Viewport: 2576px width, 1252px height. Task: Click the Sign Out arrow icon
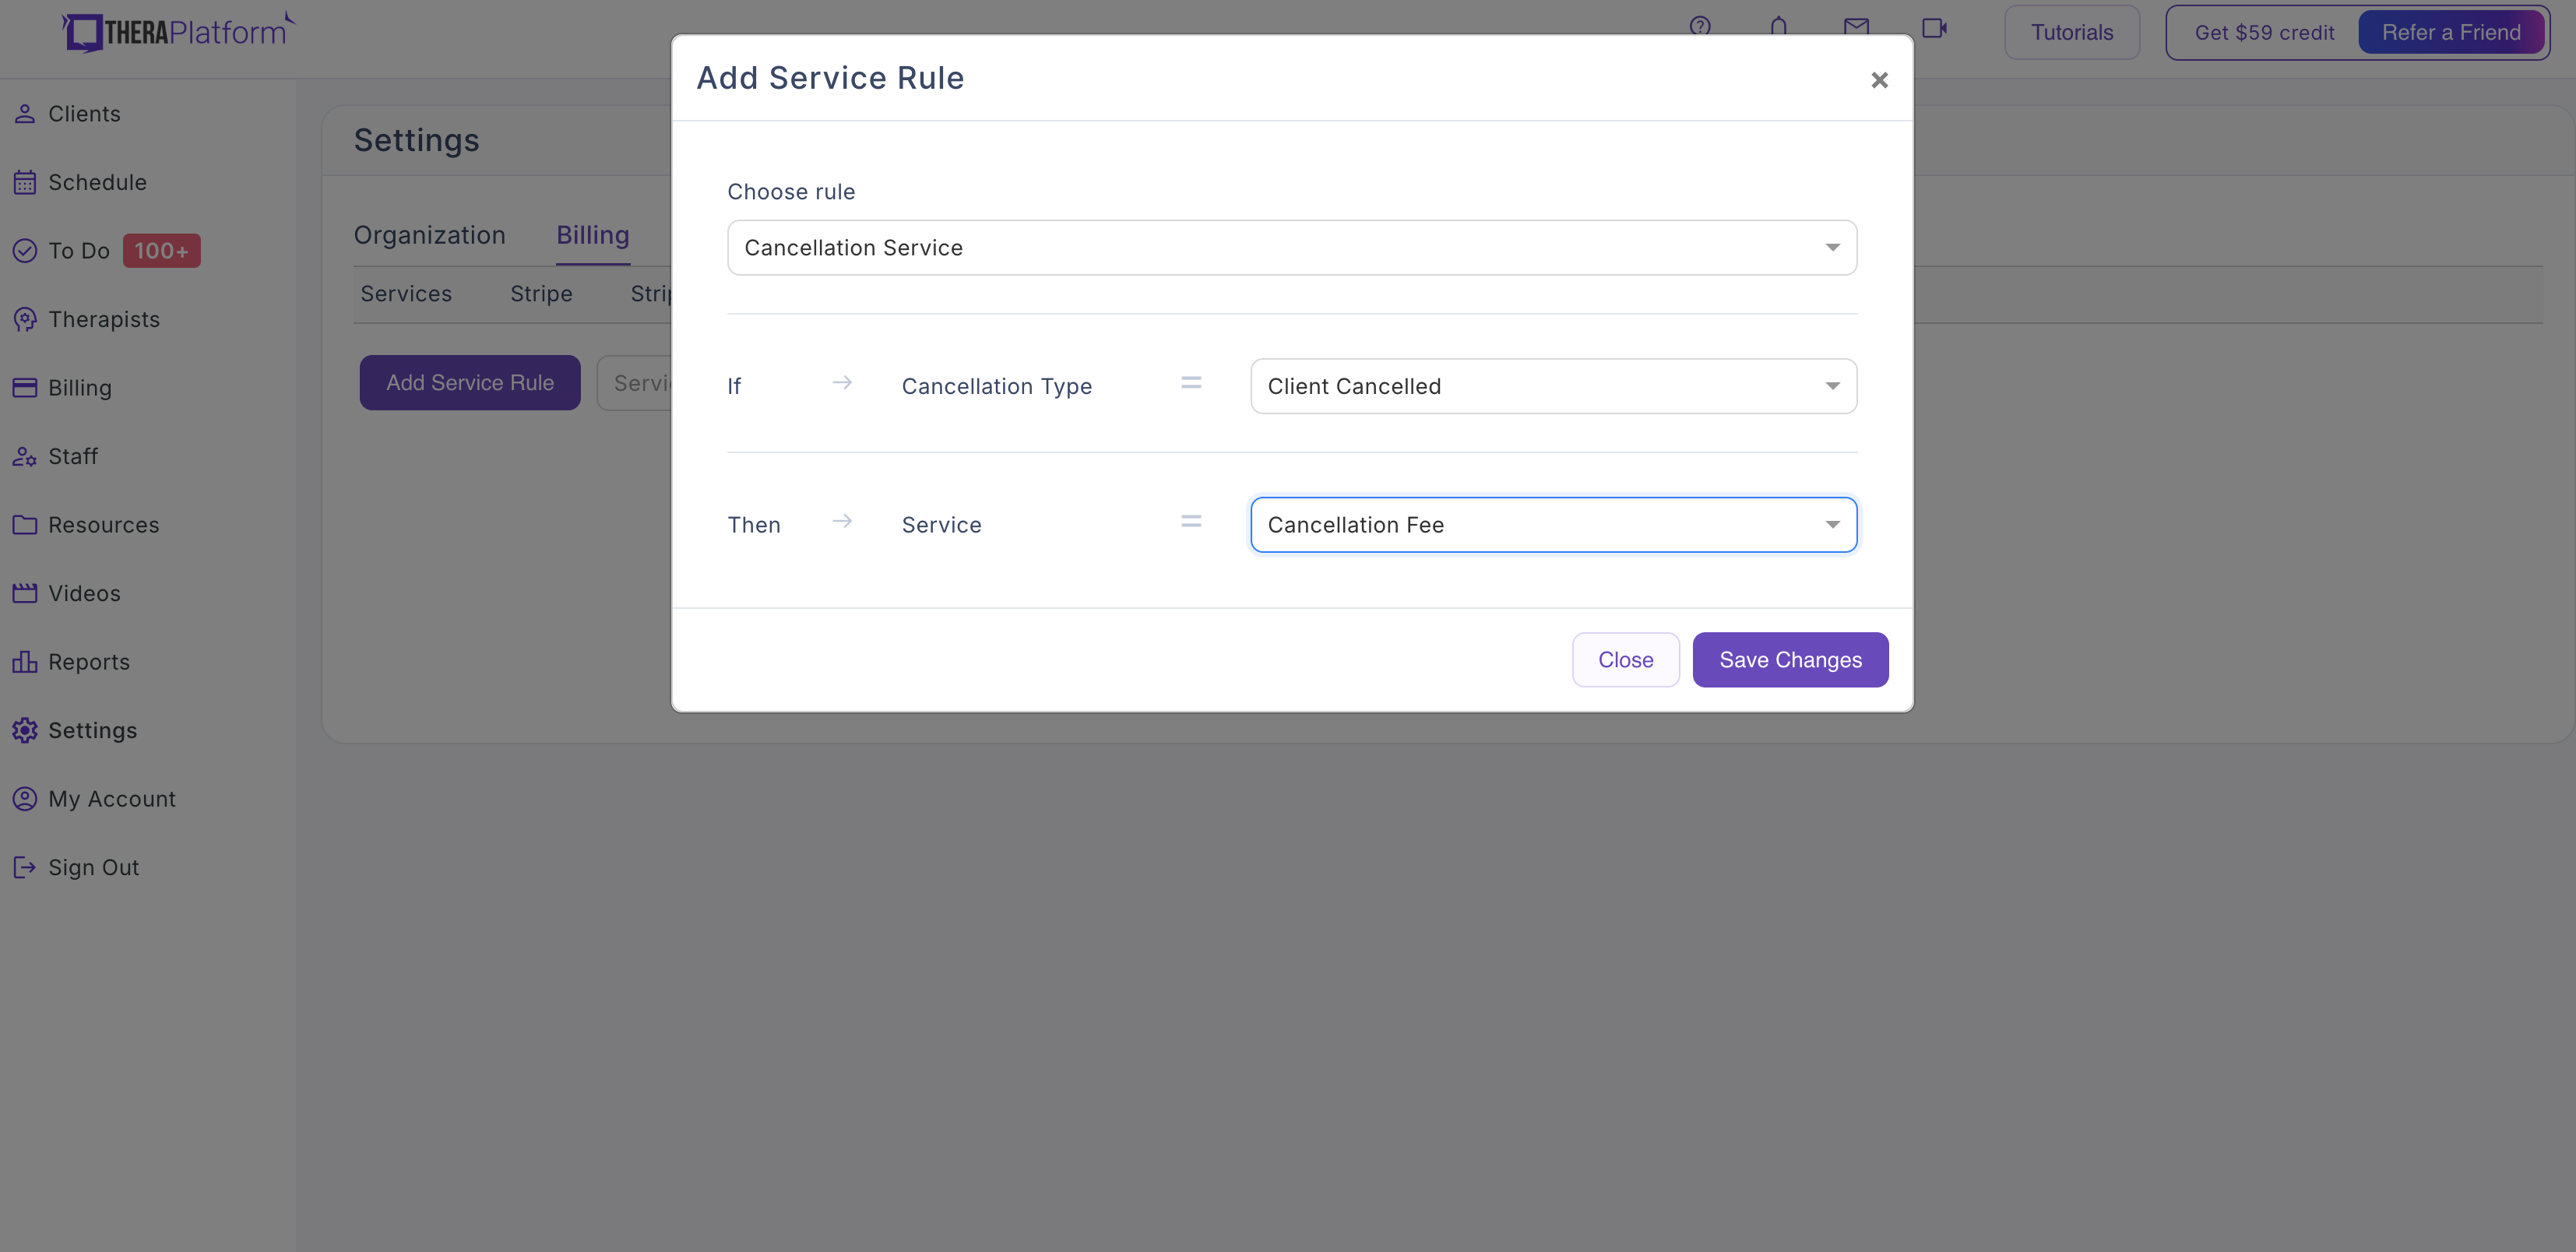(x=25, y=867)
